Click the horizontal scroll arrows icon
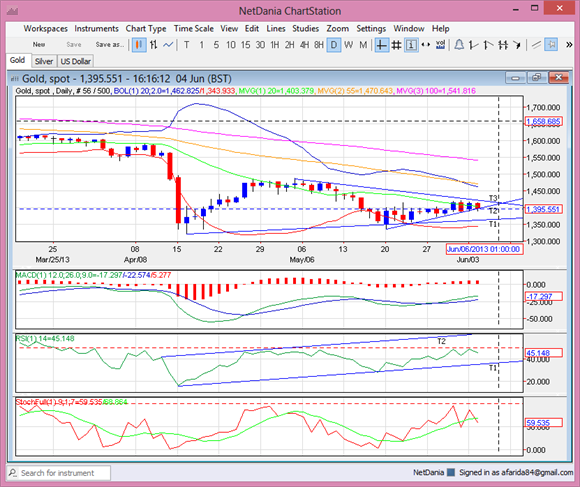Viewport: 580px width, 487px height. (x=426, y=45)
